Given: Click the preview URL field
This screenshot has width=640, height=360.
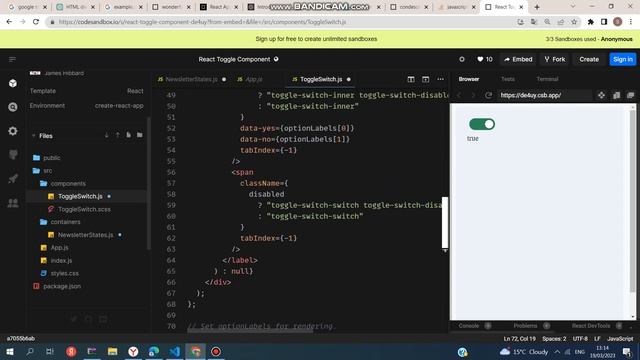Looking at the screenshot, I should click(x=544, y=95).
